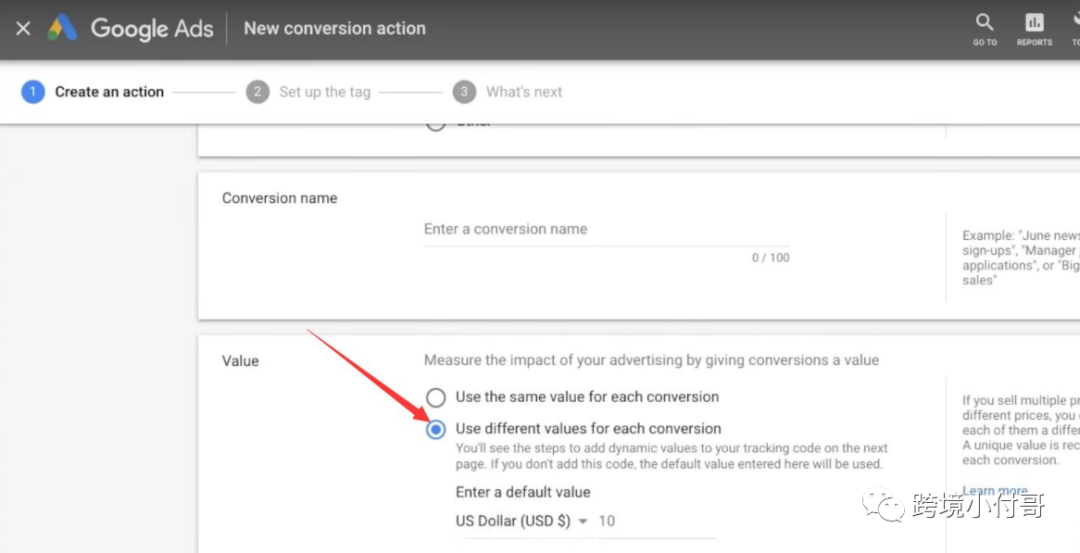
Task: Click the 'Value' section label
Action: click(240, 361)
